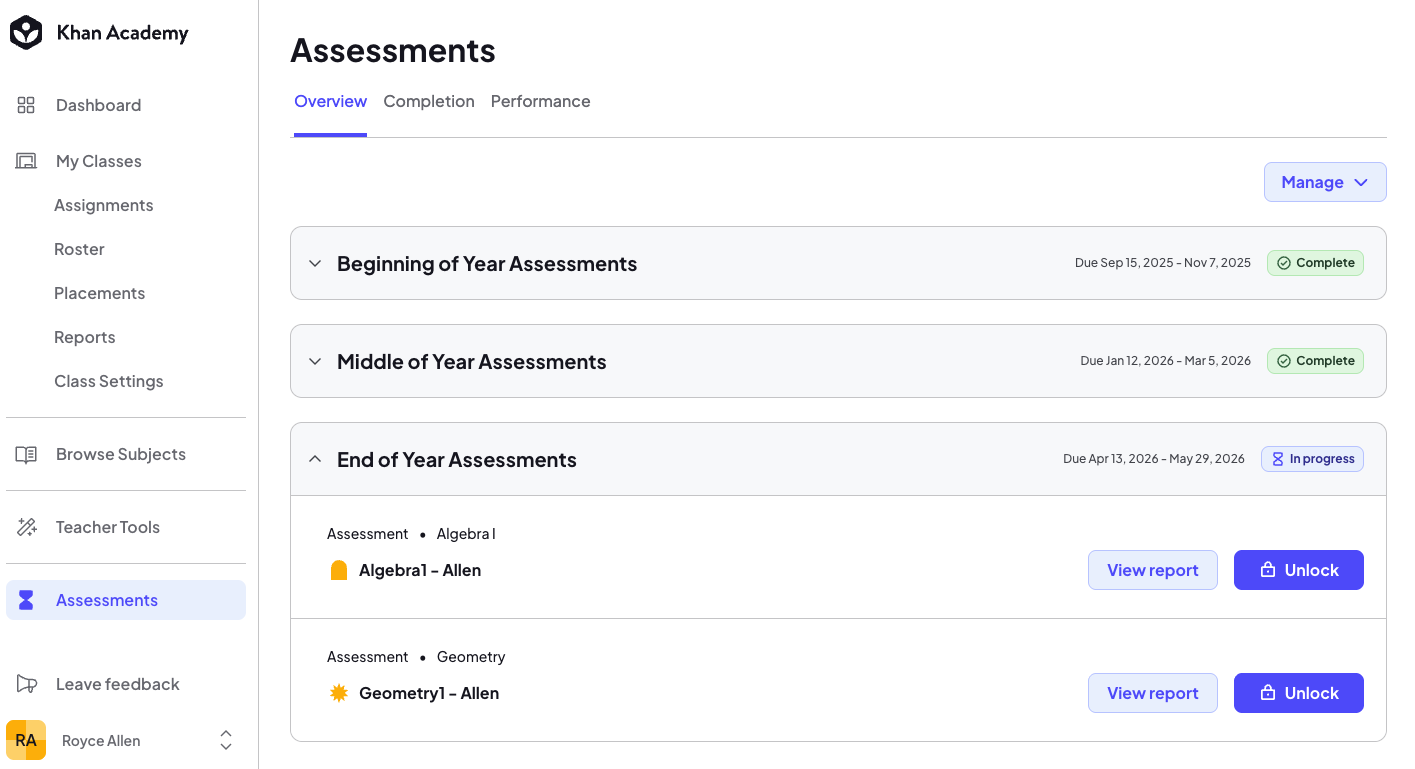Click the Assessments page title

(x=393, y=51)
